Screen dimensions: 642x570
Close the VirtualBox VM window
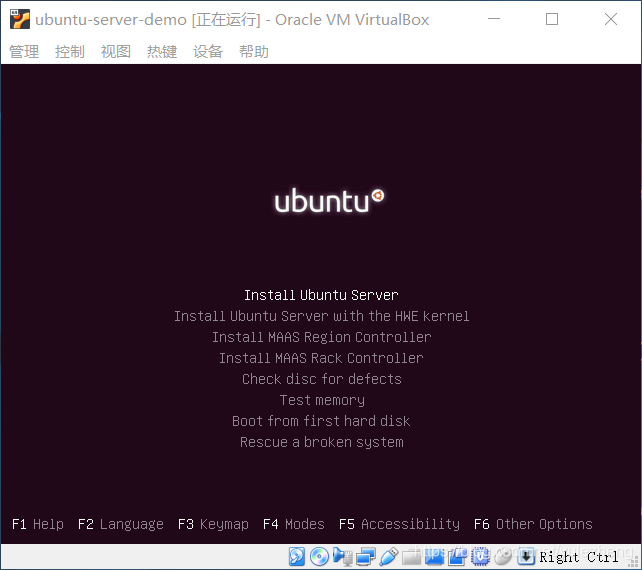coord(611,19)
